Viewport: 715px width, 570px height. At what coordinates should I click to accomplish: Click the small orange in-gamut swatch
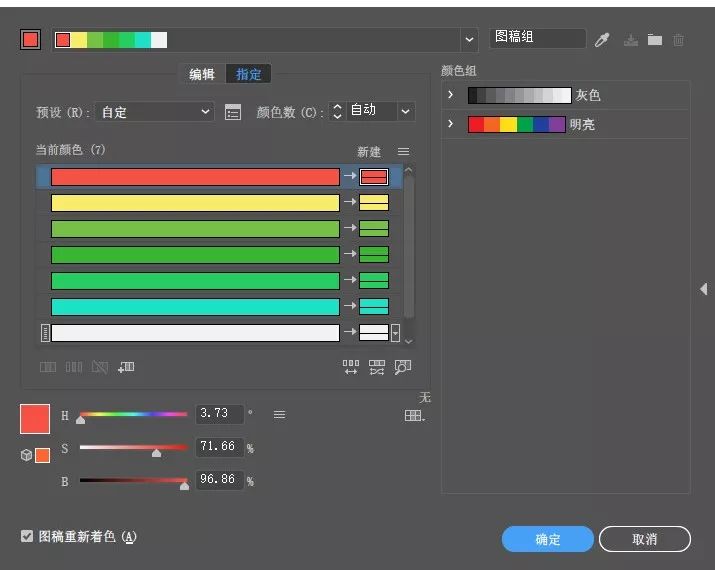(x=42, y=455)
